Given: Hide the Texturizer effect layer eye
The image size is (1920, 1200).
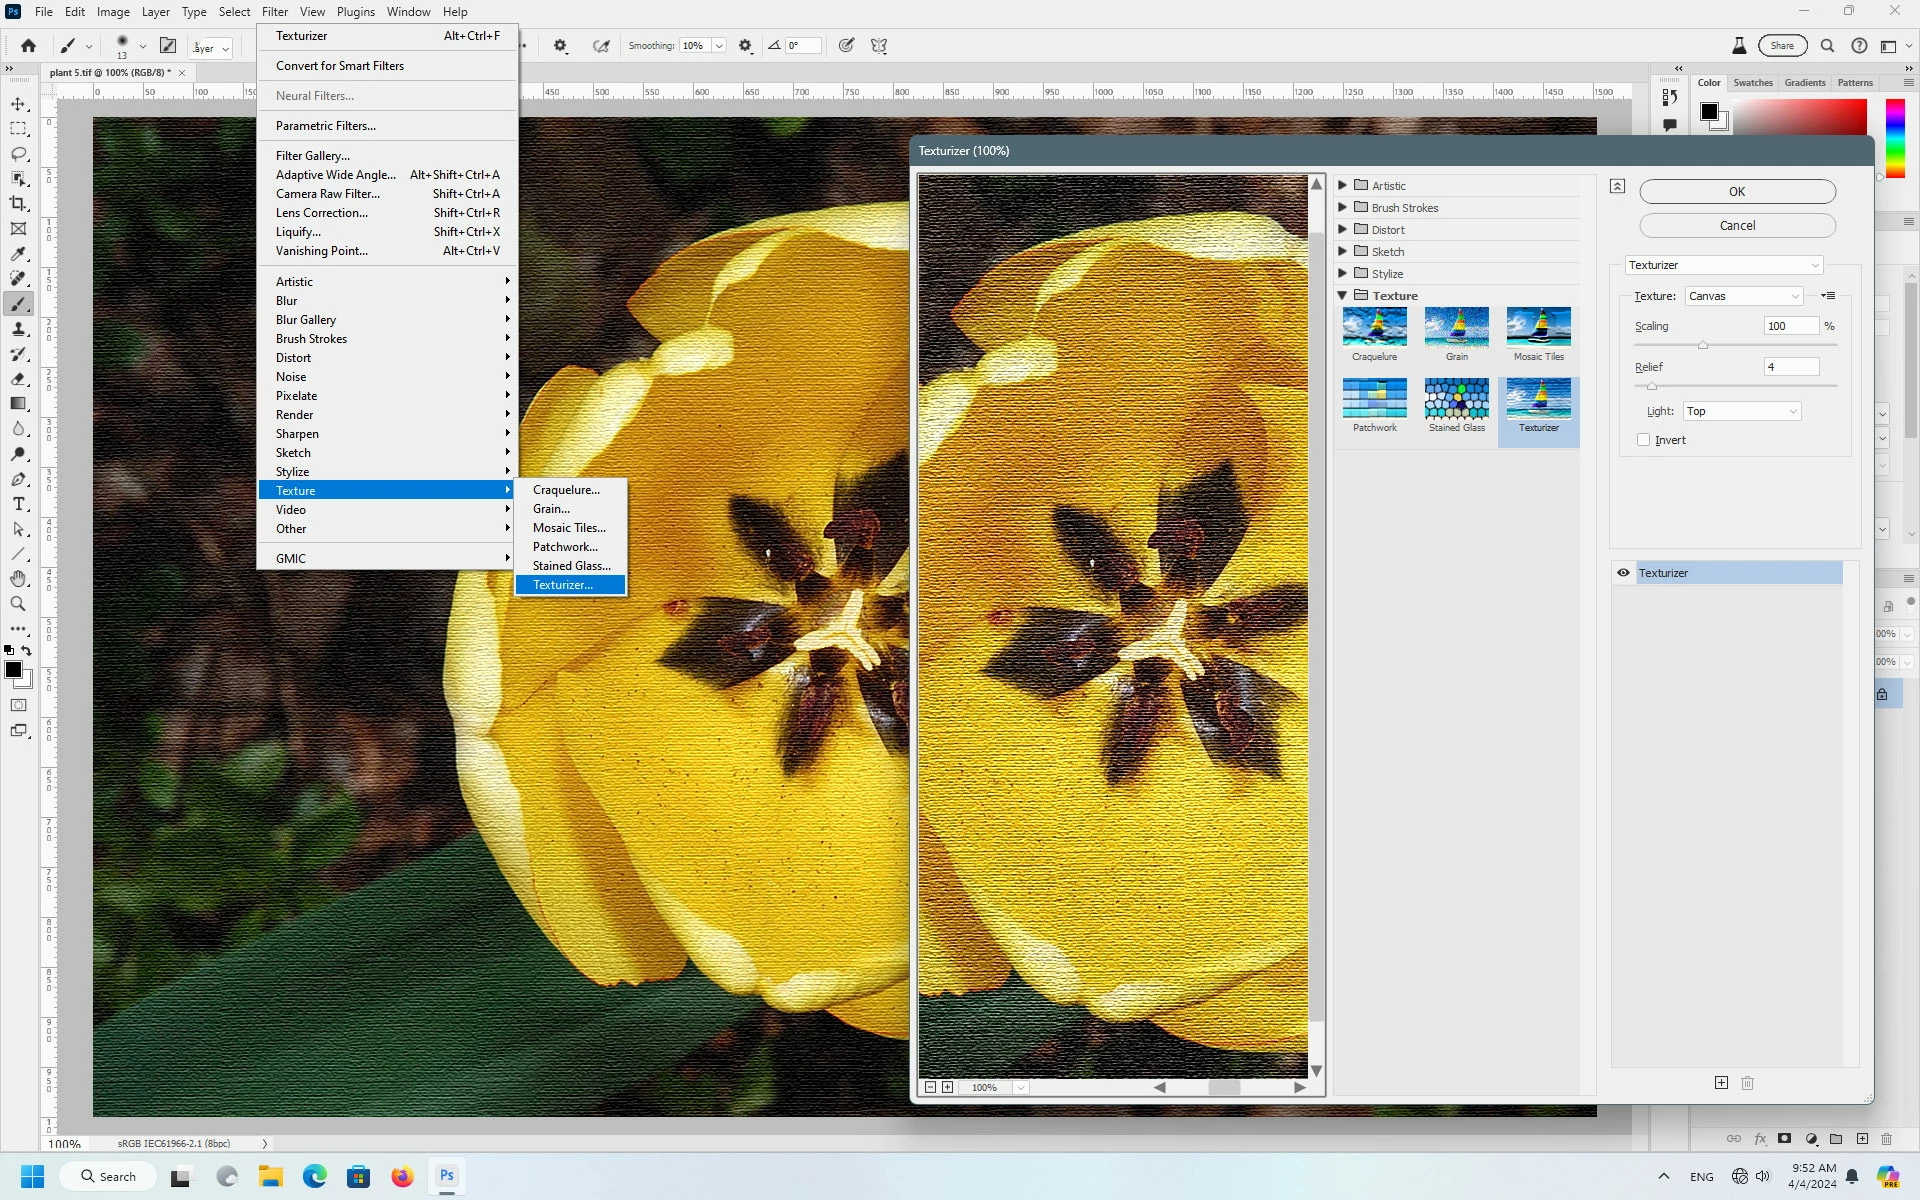Looking at the screenshot, I should [1623, 573].
